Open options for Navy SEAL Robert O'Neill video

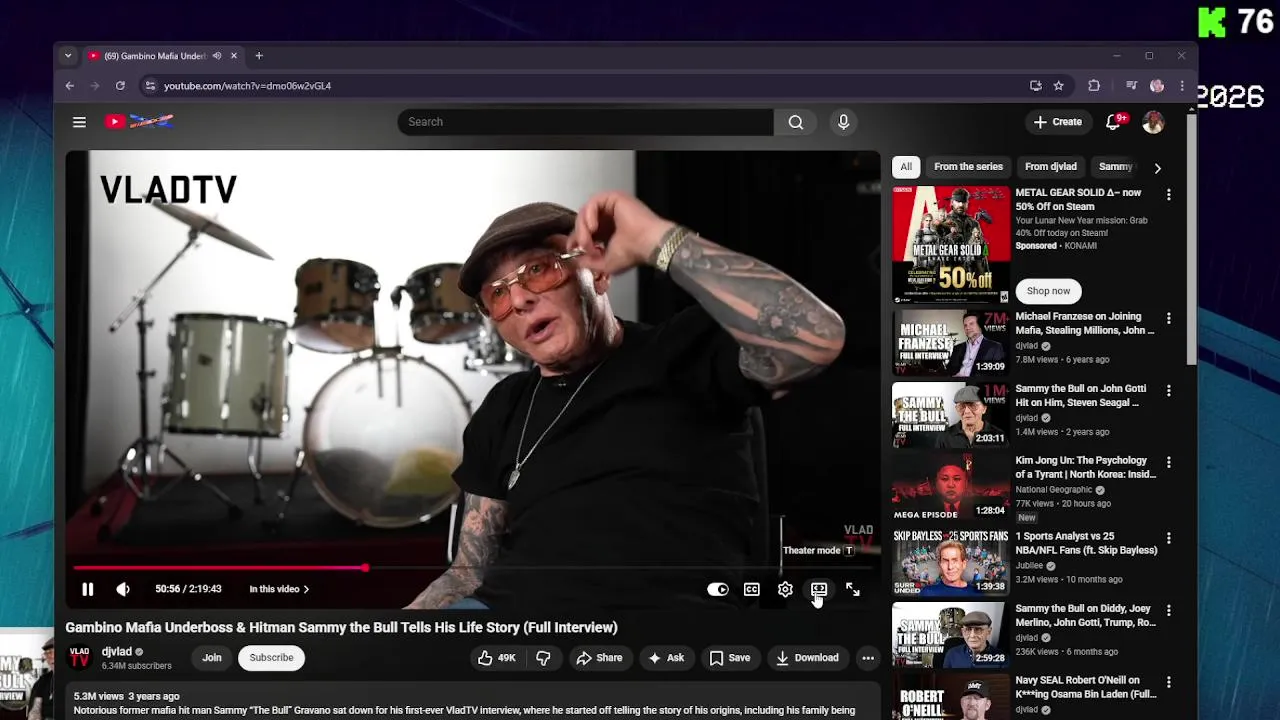point(1168,682)
